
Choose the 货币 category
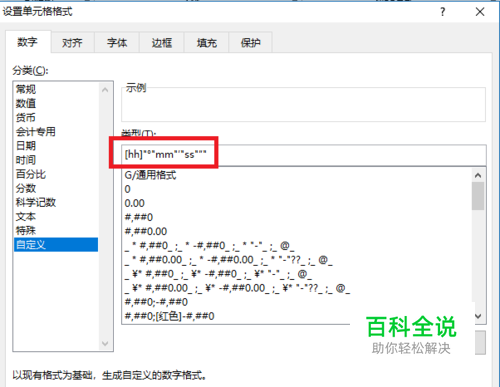coord(56,117)
